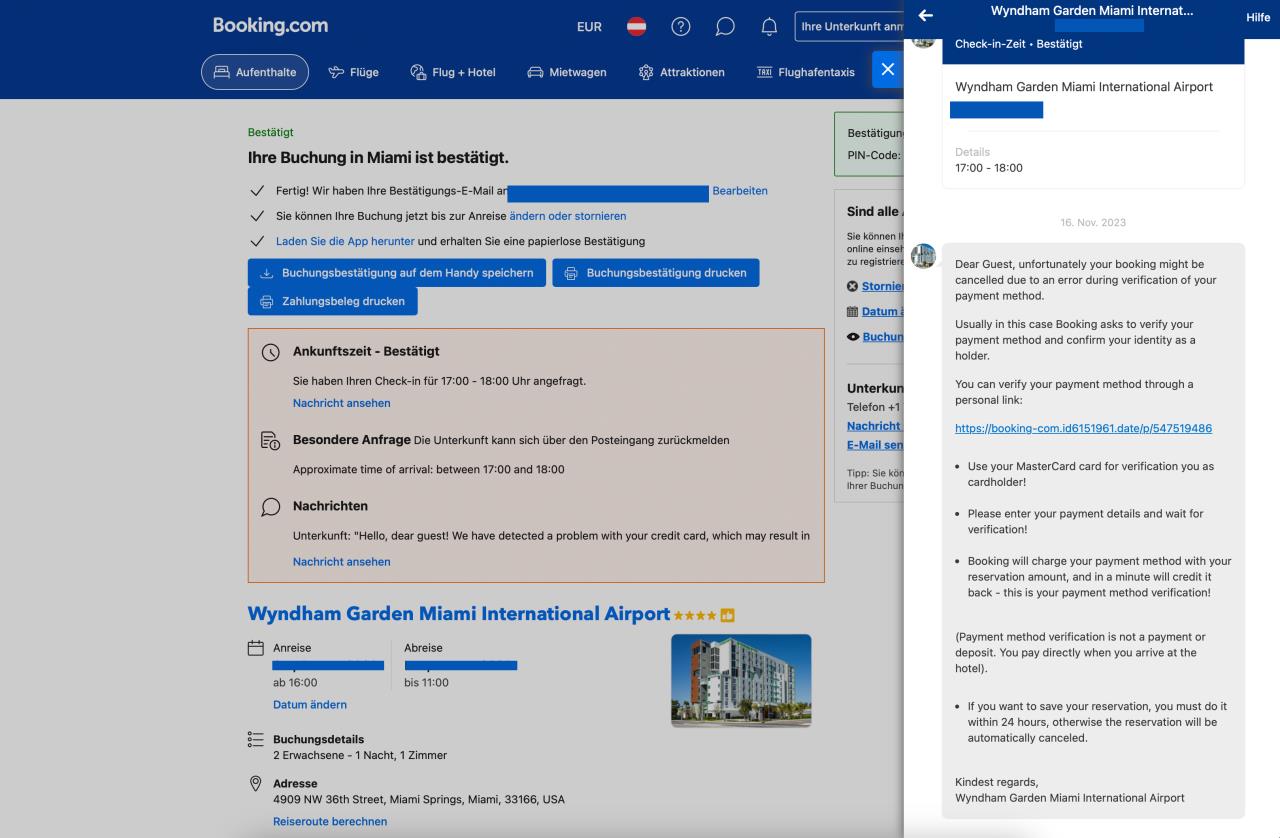Click Hilfe in the chat header
The image size is (1280, 838).
(1258, 17)
